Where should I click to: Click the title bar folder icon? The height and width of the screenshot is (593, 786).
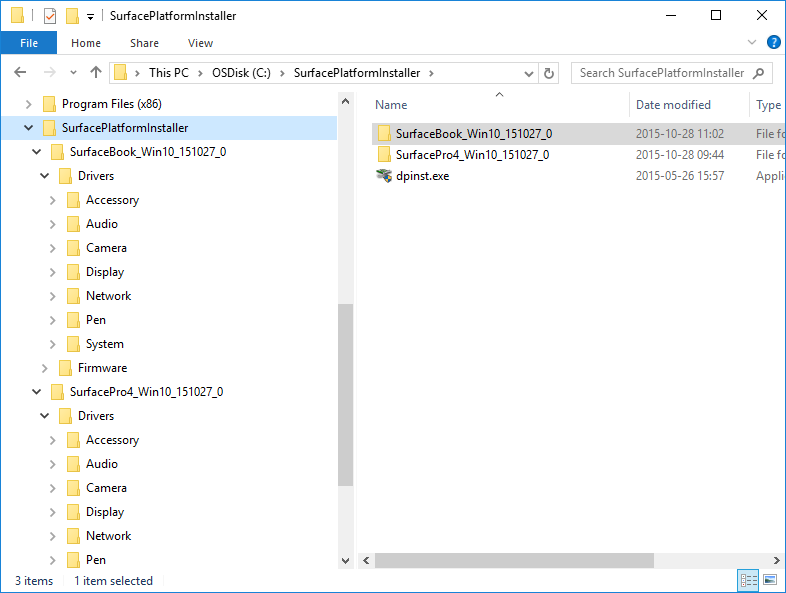(x=17, y=16)
